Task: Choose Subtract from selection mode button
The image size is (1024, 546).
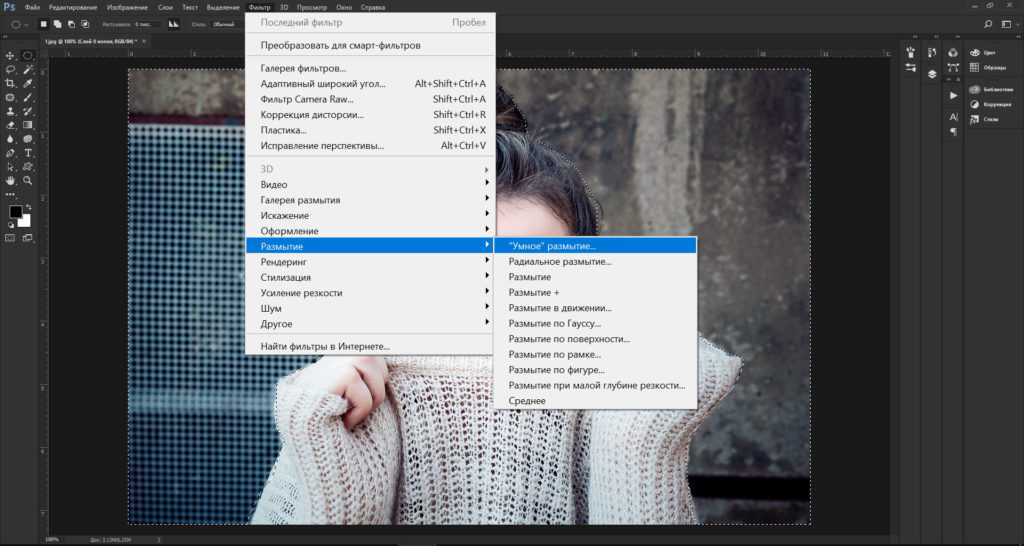Action: click(71, 24)
